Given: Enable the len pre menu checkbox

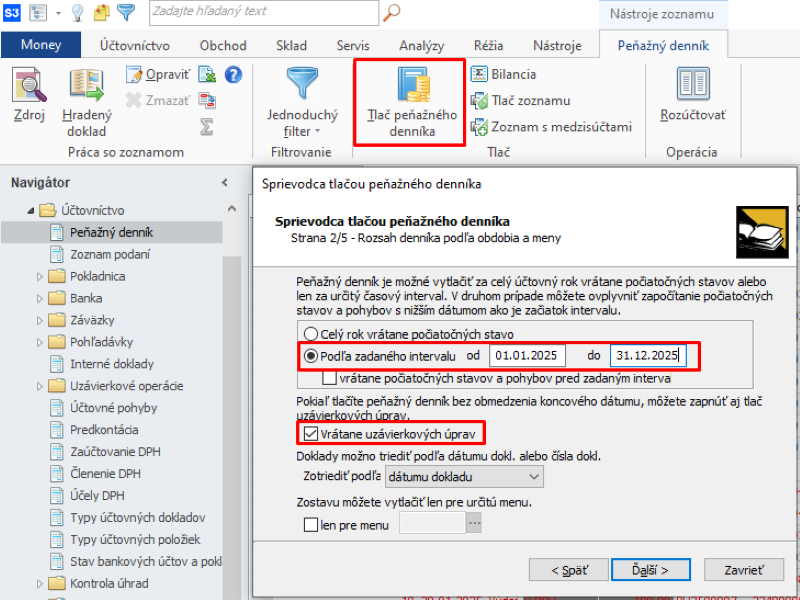Looking at the screenshot, I should click(310, 523).
